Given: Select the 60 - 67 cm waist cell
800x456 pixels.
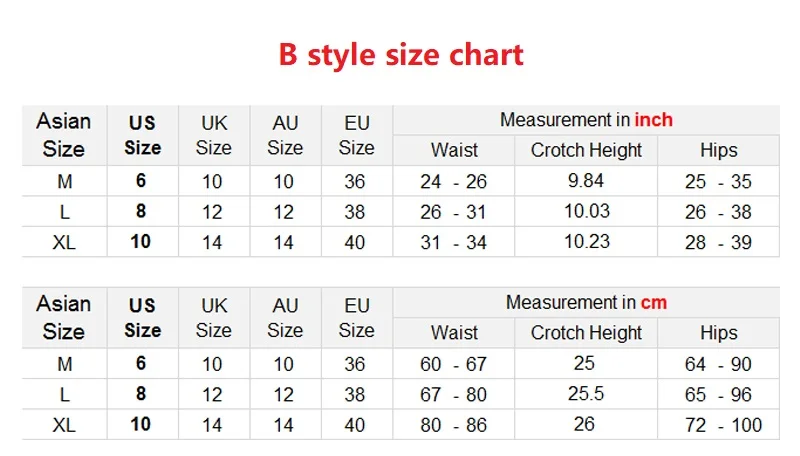Looking at the screenshot, I should pyautogui.click(x=454, y=364).
